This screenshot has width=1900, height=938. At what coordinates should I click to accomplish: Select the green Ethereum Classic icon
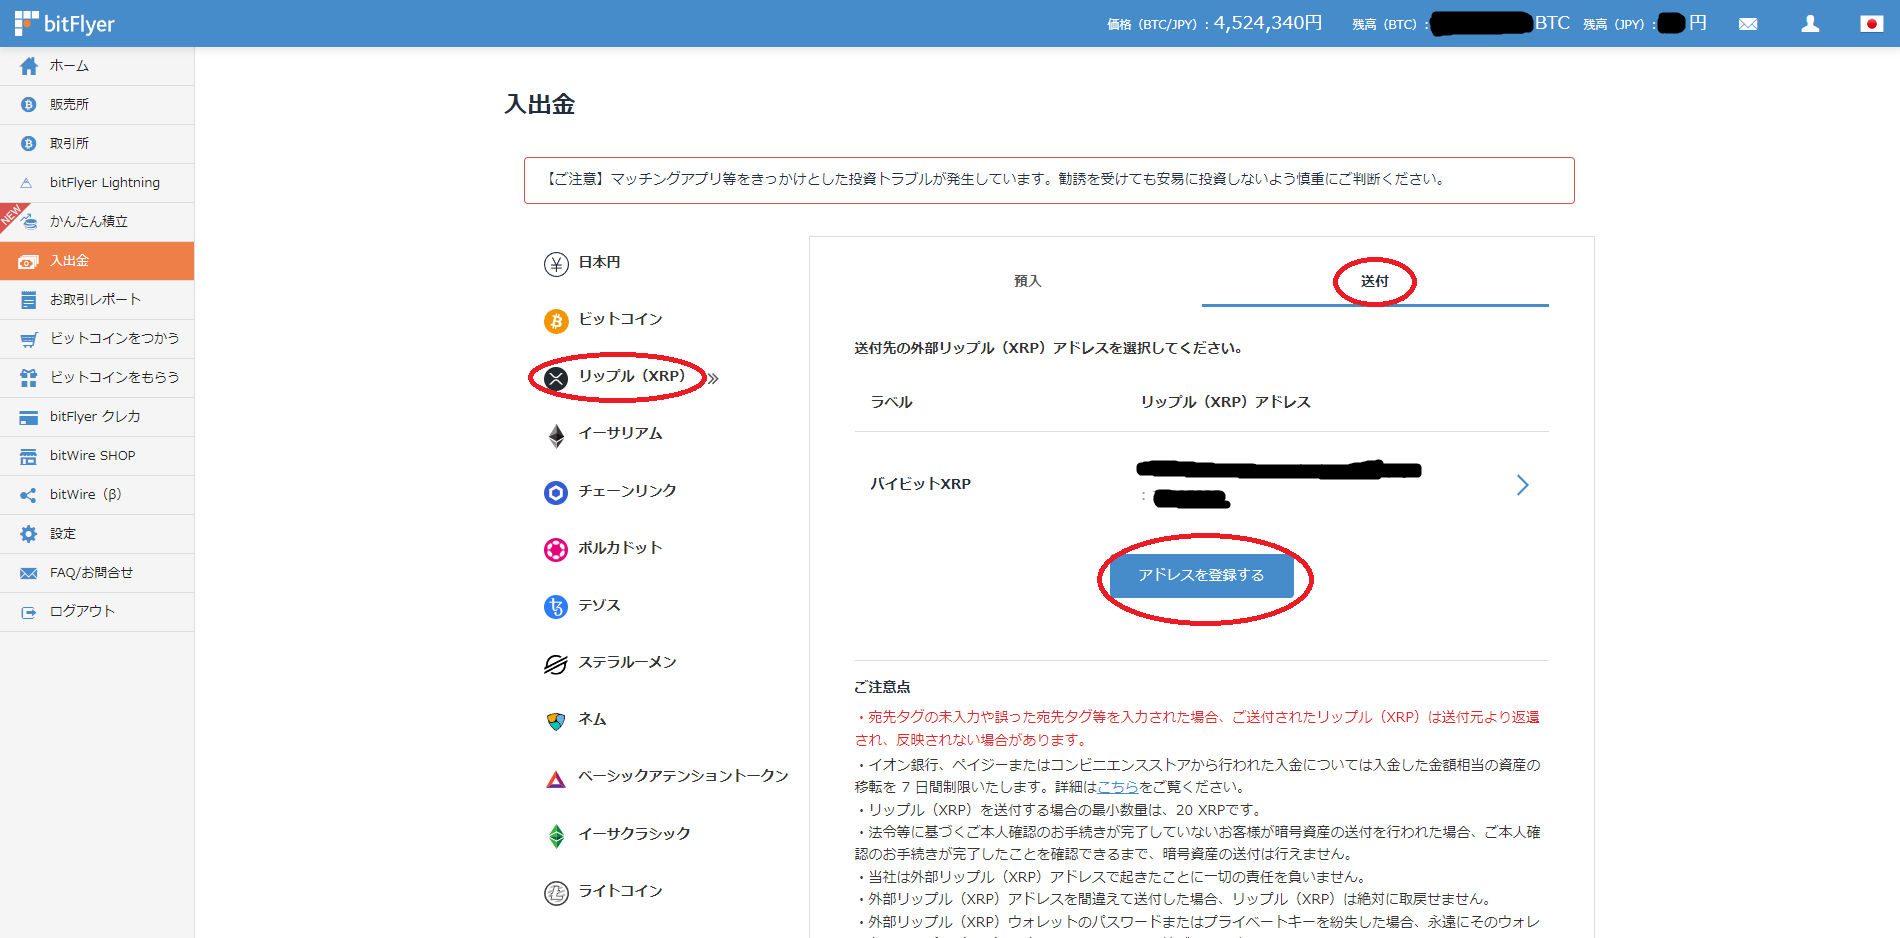point(556,836)
